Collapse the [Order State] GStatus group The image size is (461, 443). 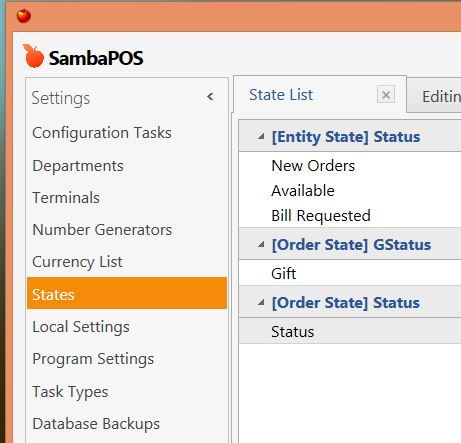click(x=261, y=244)
